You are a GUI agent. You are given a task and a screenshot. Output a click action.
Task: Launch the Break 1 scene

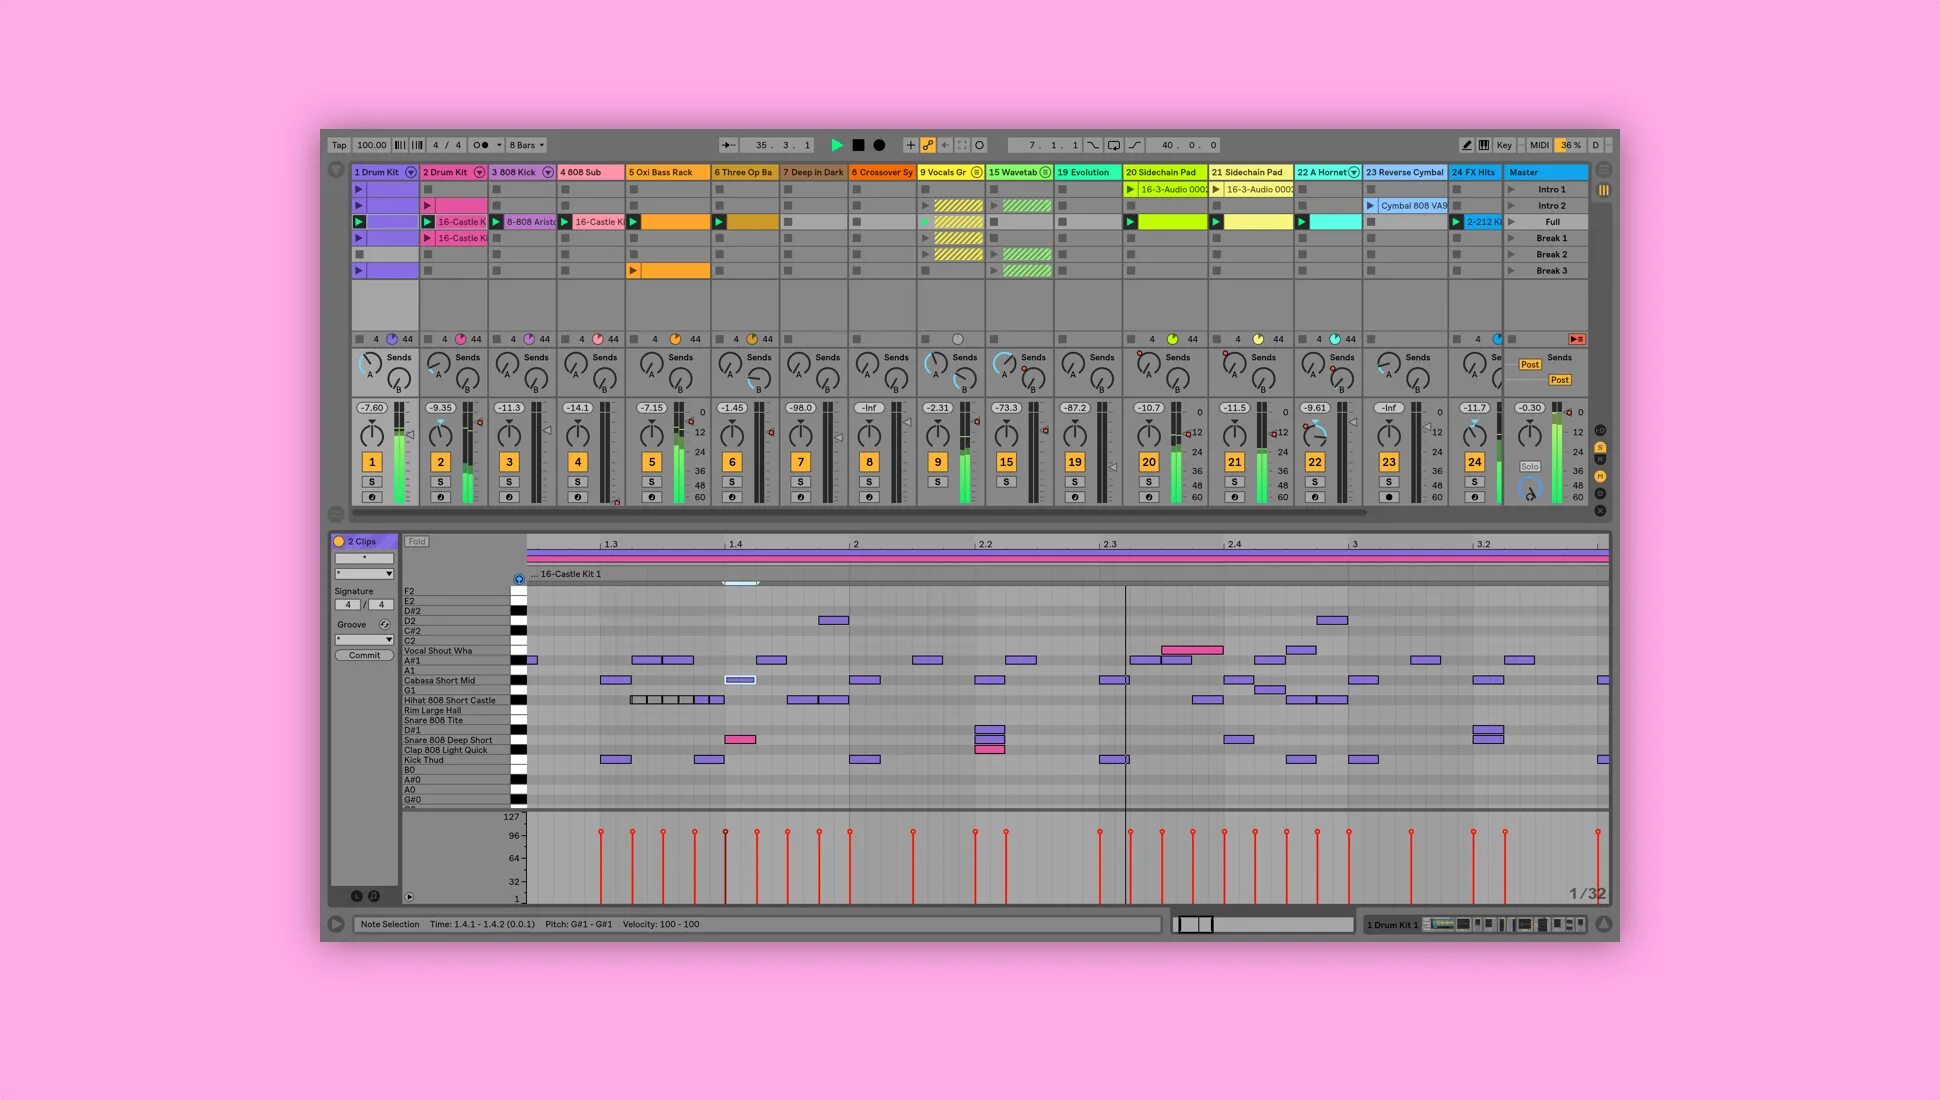click(1512, 238)
